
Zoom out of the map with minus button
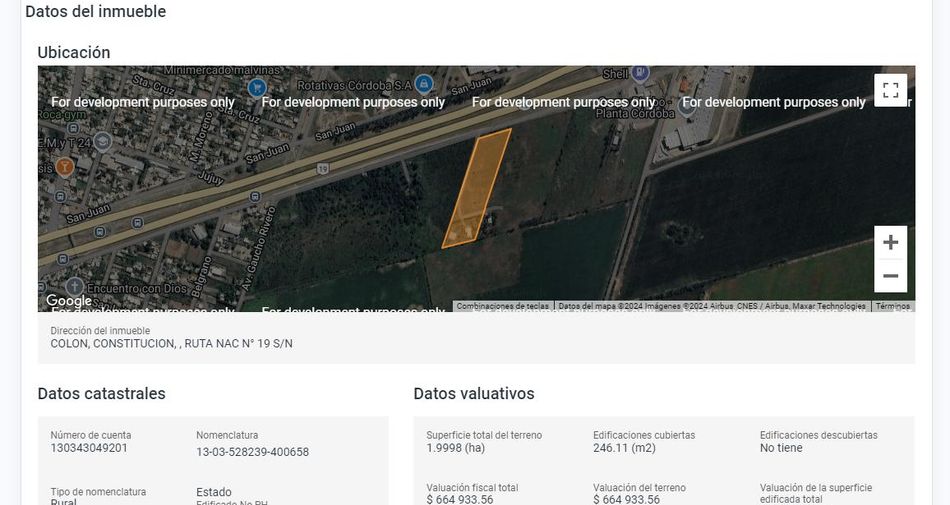click(890, 276)
